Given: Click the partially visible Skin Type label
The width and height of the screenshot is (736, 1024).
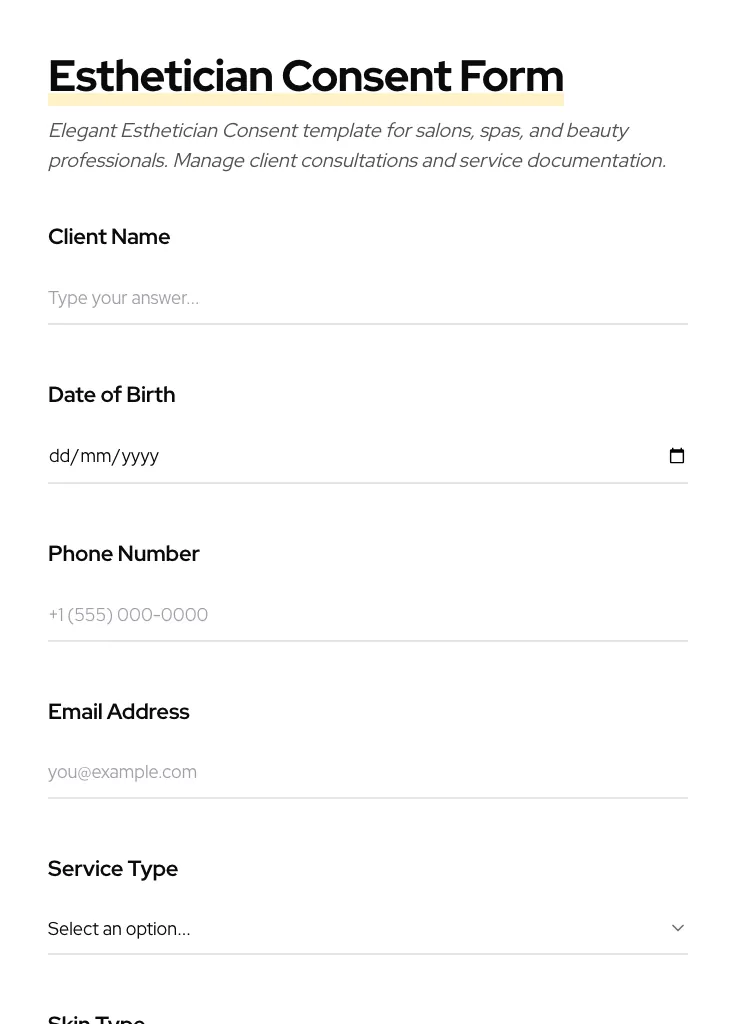Looking at the screenshot, I should [x=96, y=1018].
